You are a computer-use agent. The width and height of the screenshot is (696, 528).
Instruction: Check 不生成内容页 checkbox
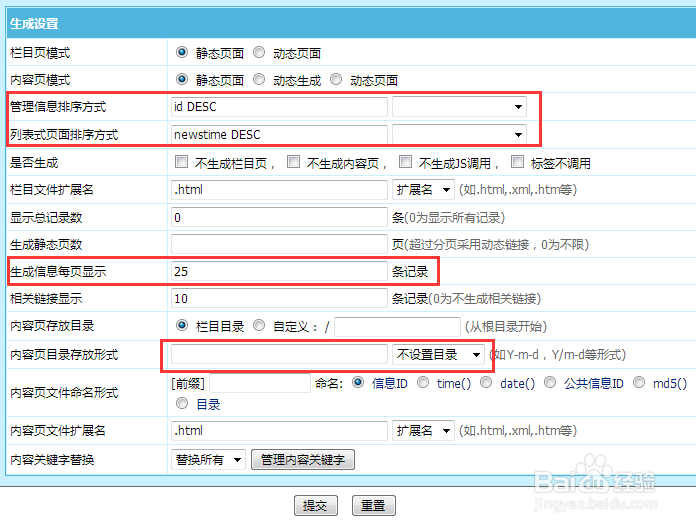coord(293,162)
